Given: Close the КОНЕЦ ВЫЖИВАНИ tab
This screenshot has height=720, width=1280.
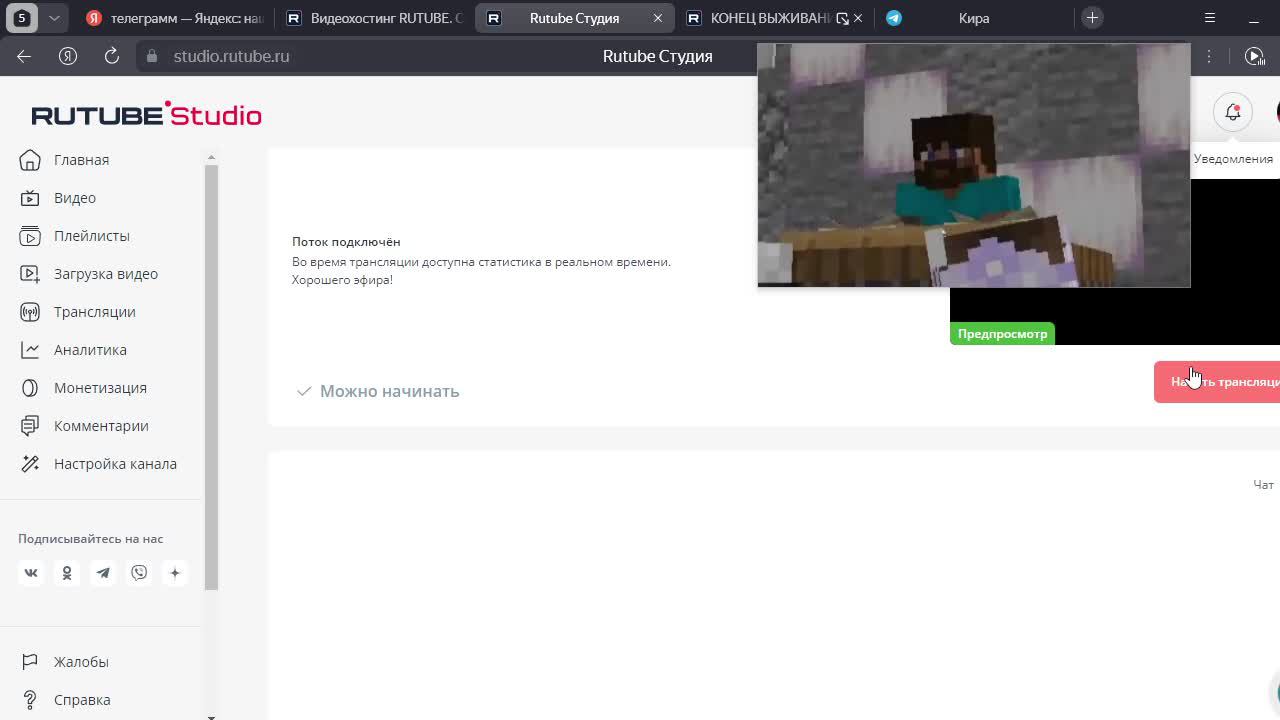Looking at the screenshot, I should click(857, 18).
